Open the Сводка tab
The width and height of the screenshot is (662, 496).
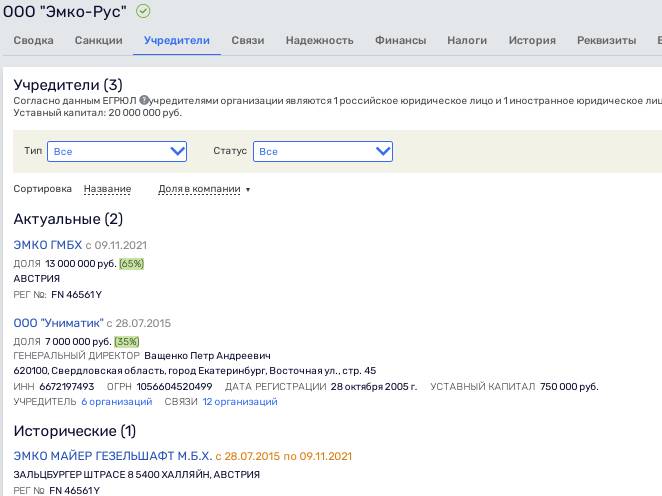(x=33, y=41)
